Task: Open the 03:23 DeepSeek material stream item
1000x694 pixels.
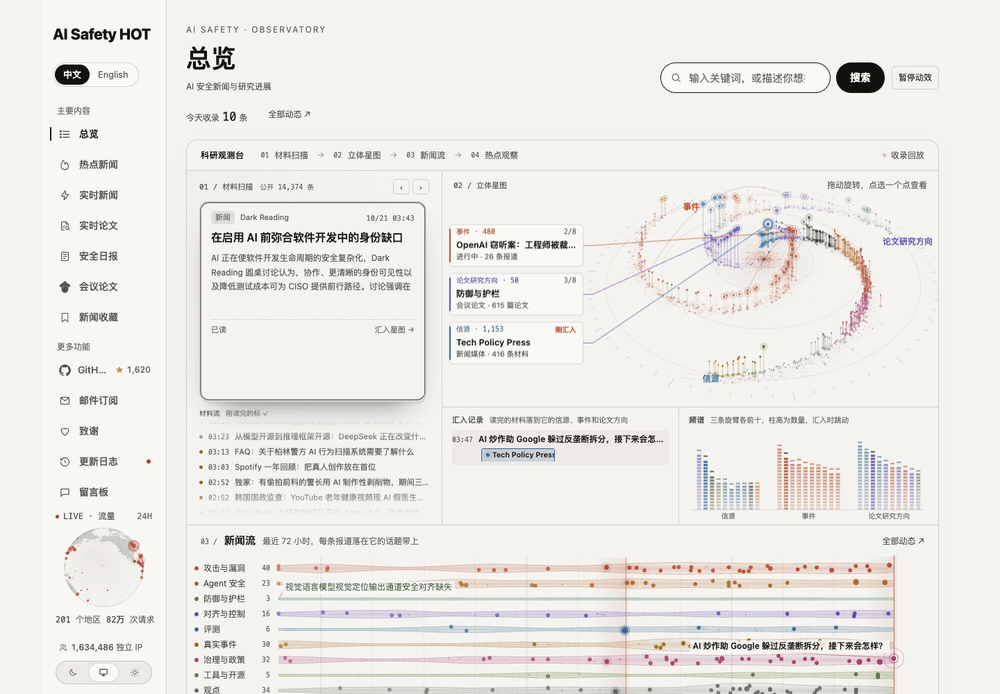Action: (x=312, y=436)
